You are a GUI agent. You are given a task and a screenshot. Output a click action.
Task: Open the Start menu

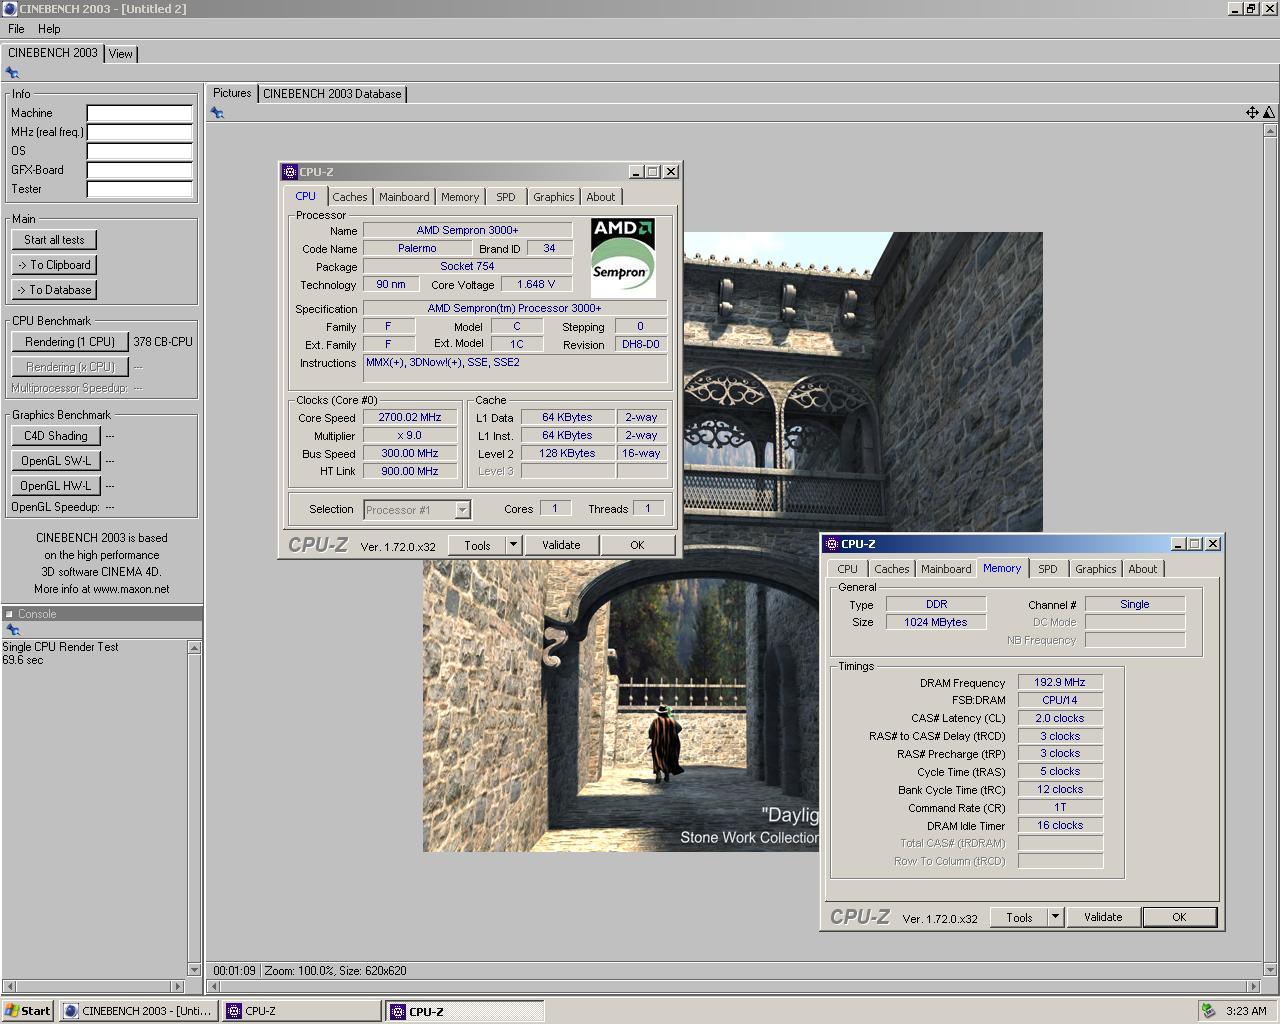tap(28, 1011)
